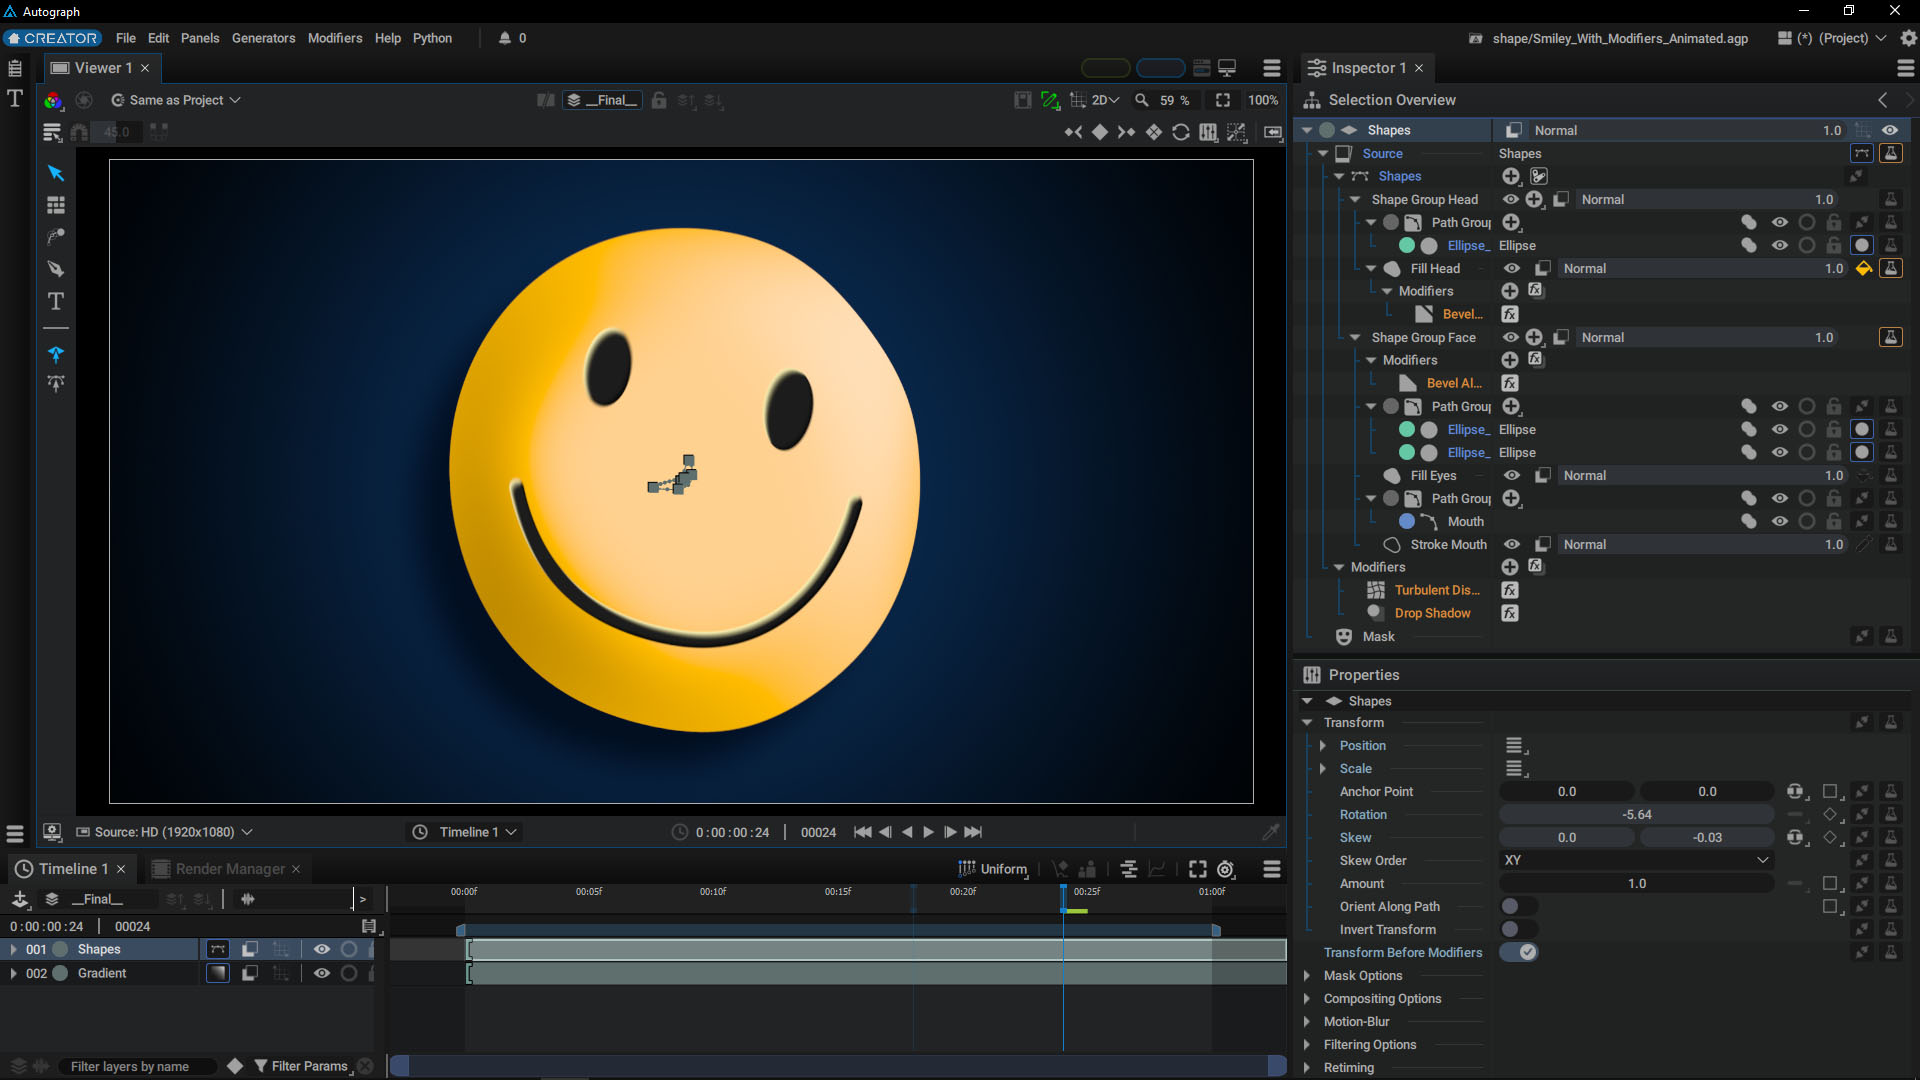Hide Shapes layer in timeline
1920x1080 pixels.
pos(322,949)
